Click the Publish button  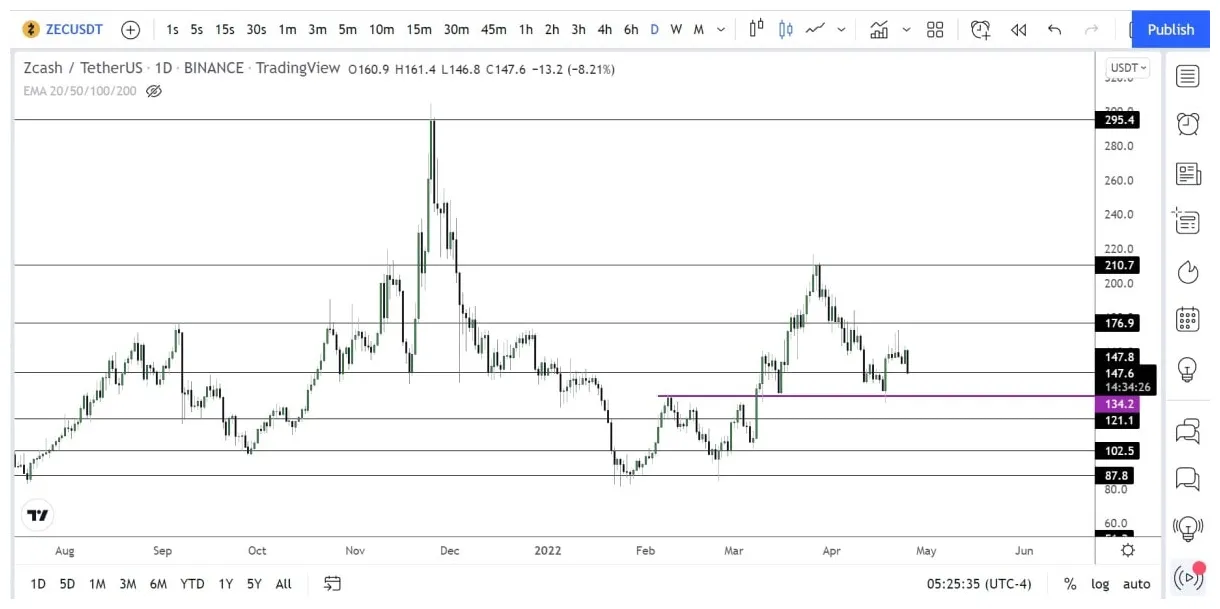(1169, 29)
